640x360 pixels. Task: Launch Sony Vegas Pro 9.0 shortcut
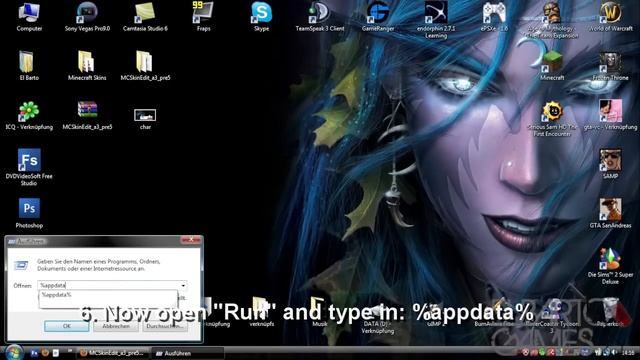click(x=87, y=16)
